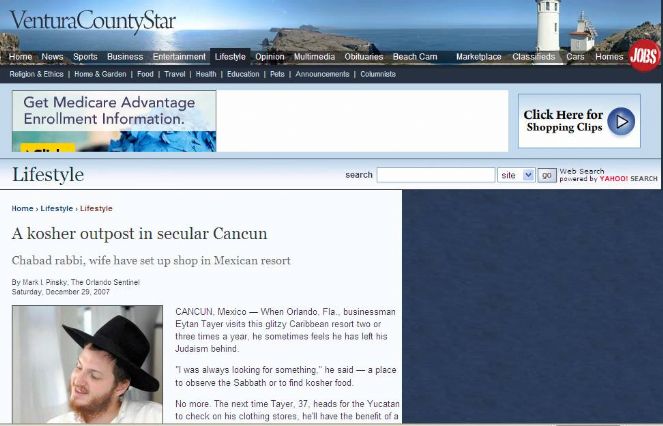Image resolution: width=663 pixels, height=426 pixels.
Task: Visit the Travel subsection
Action: 175,74
